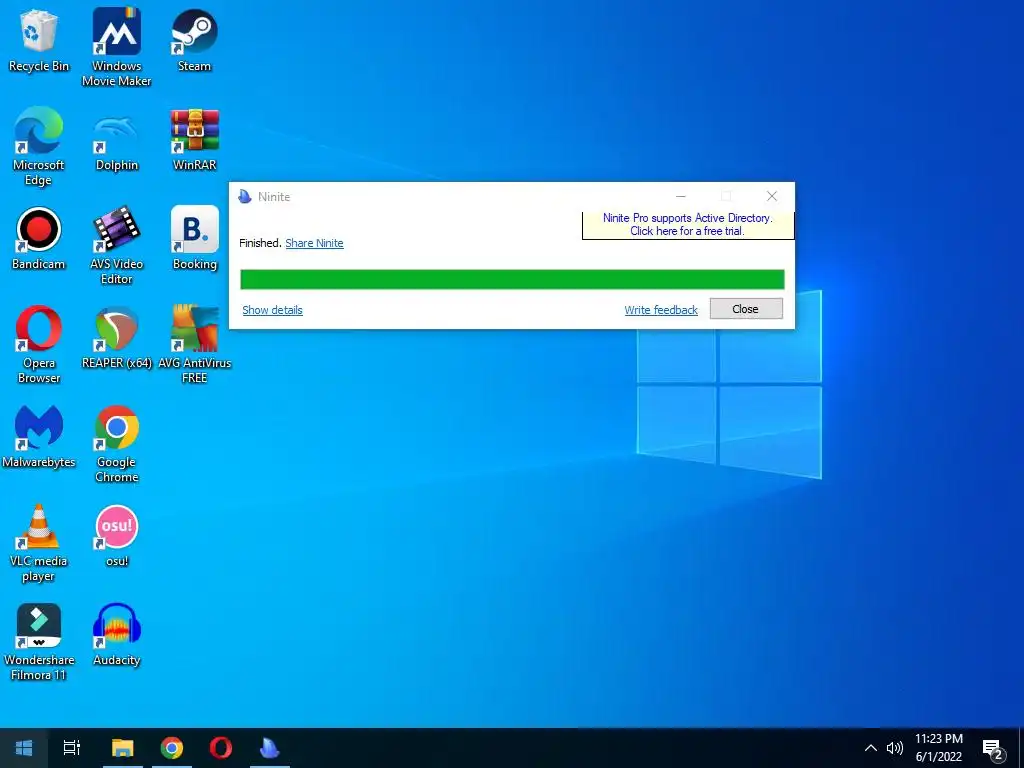Screen dimensions: 1024x768
Task: Select the WinRAR desktop shortcut
Action: 194,140
